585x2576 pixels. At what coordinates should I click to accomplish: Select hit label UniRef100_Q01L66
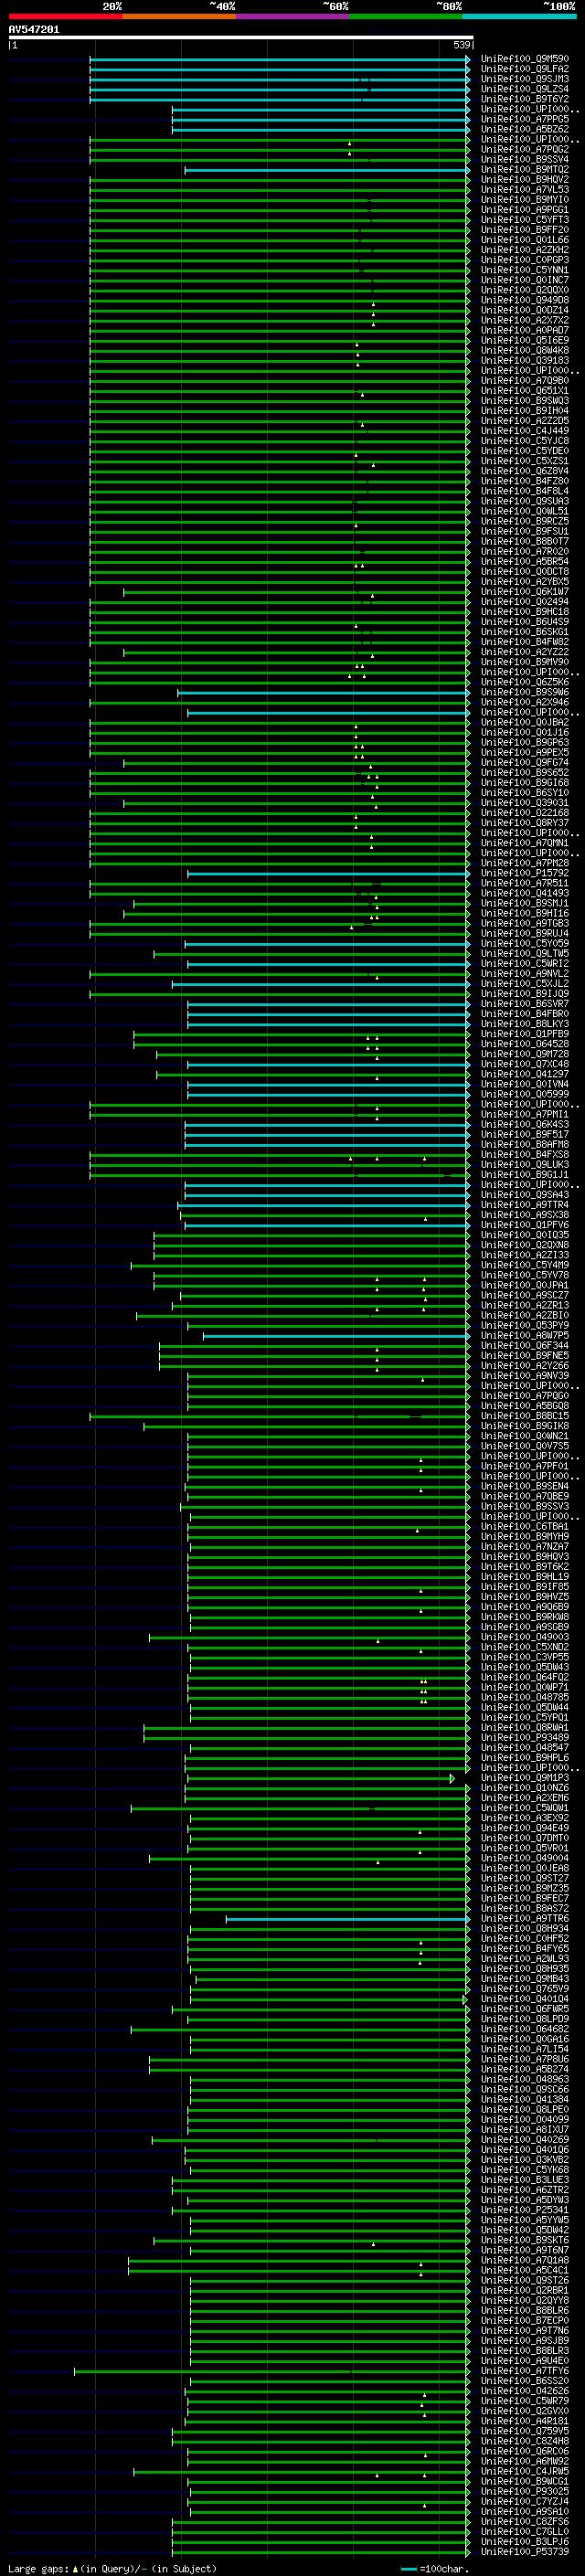point(525,240)
